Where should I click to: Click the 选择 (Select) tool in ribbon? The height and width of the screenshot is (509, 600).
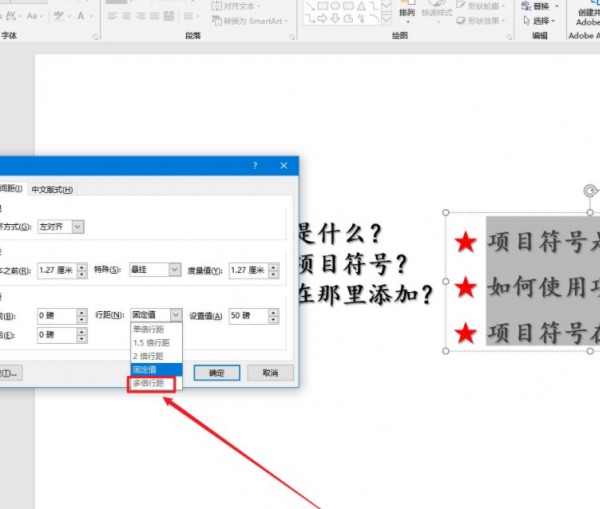tap(541, 20)
